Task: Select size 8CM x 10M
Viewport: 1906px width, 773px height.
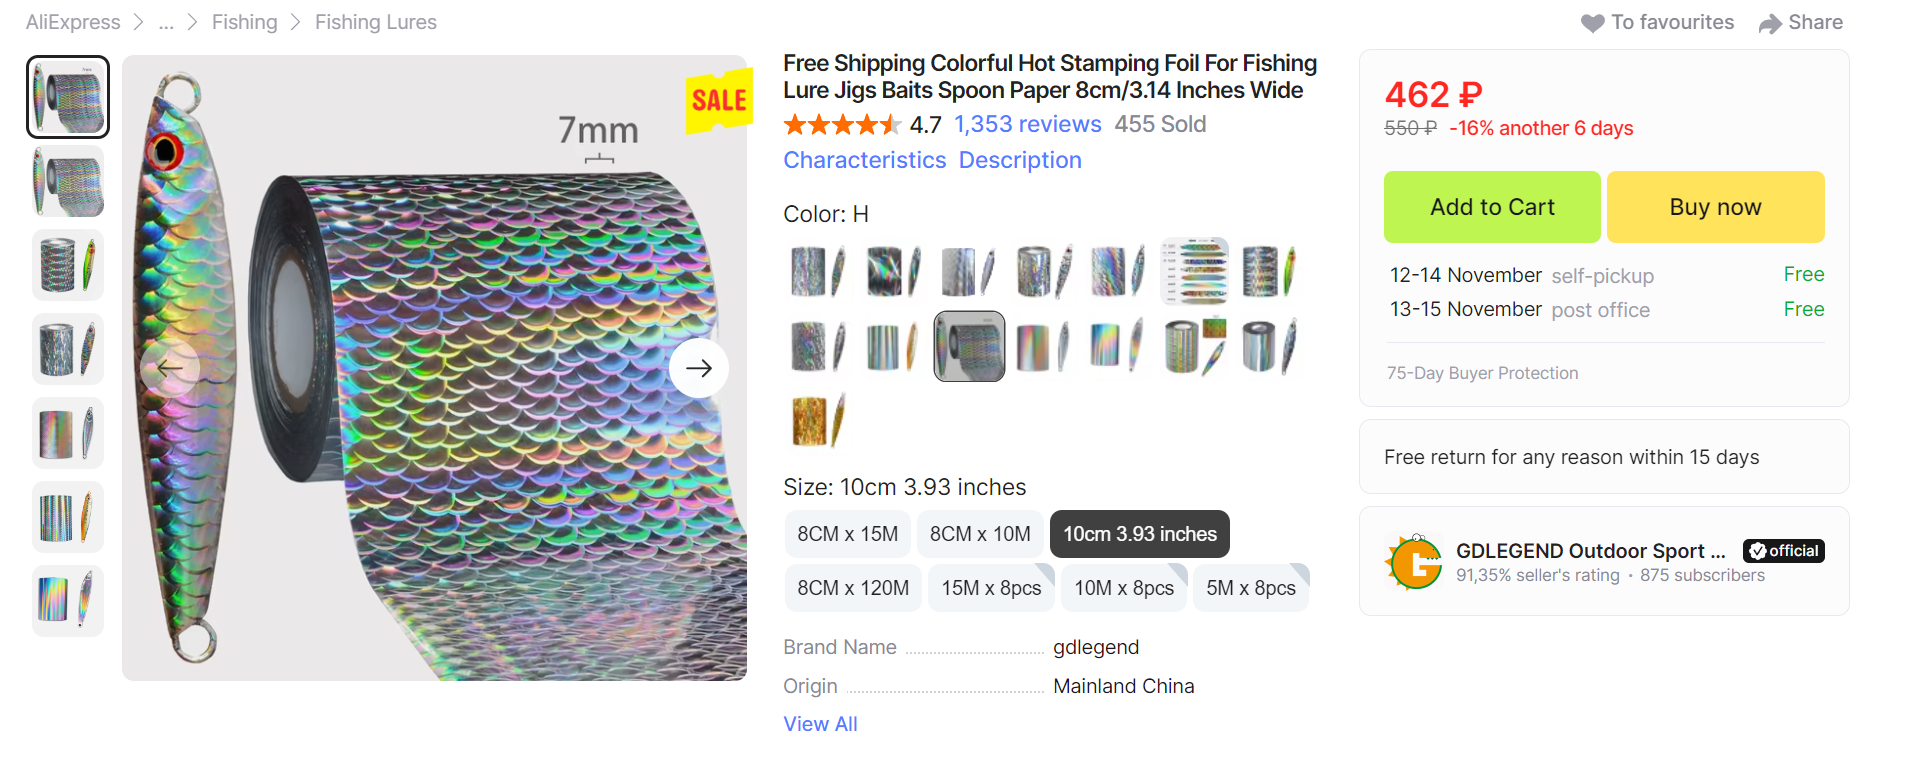Action: 980,534
